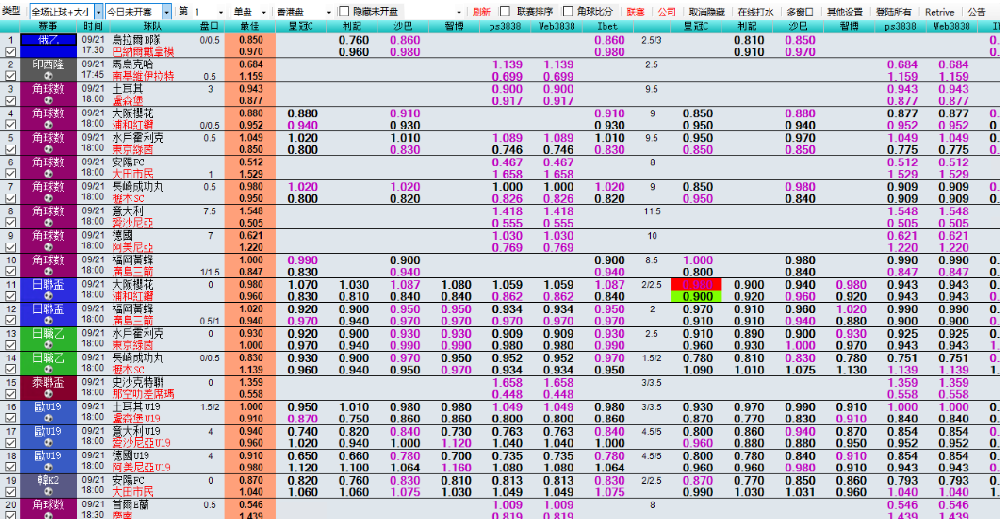Click the 取消隐藏 button
1000x519 pixels.
[707, 11]
